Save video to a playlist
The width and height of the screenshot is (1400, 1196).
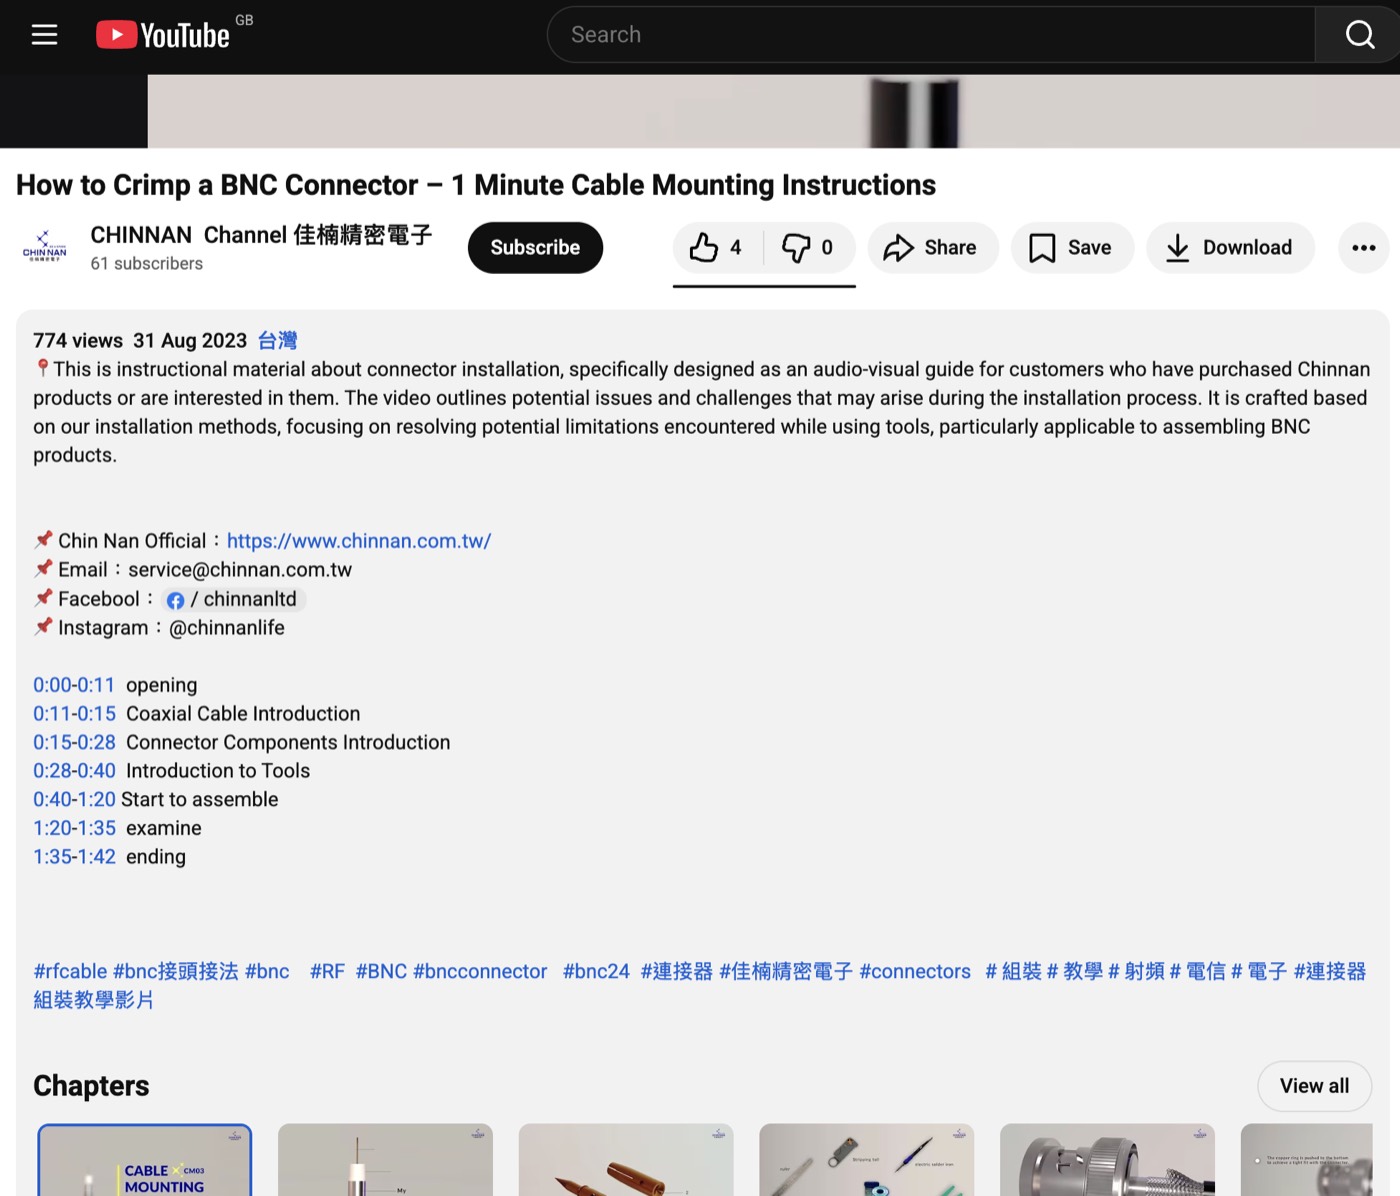(x=1072, y=248)
